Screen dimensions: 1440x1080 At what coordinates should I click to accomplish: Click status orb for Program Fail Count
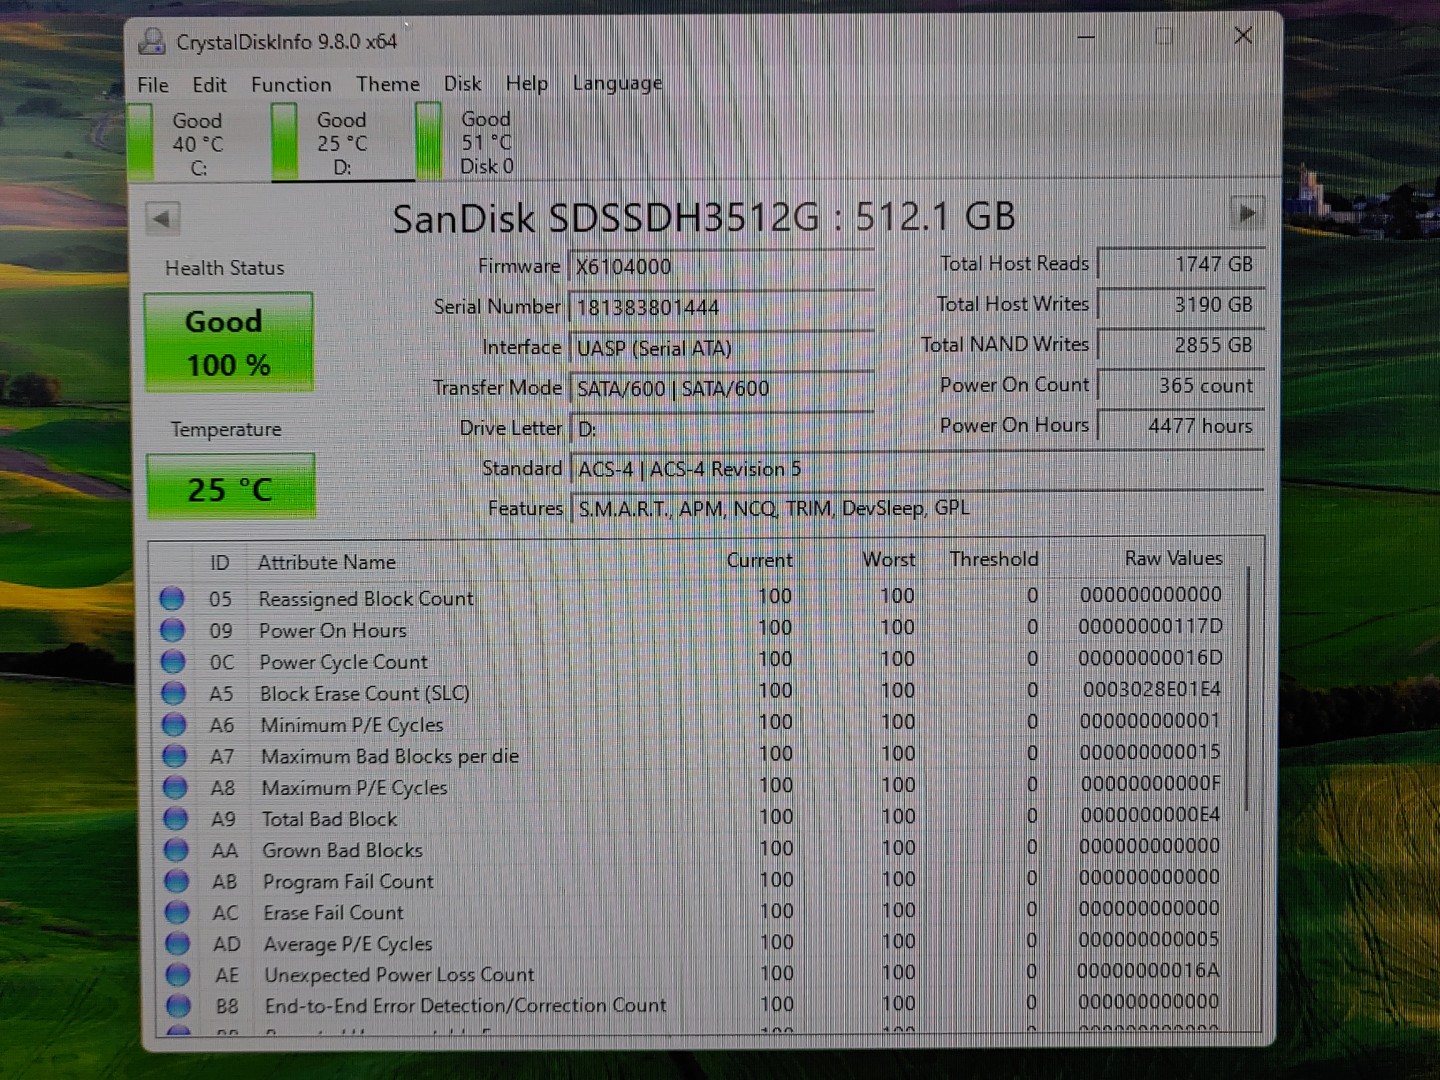[x=177, y=881]
